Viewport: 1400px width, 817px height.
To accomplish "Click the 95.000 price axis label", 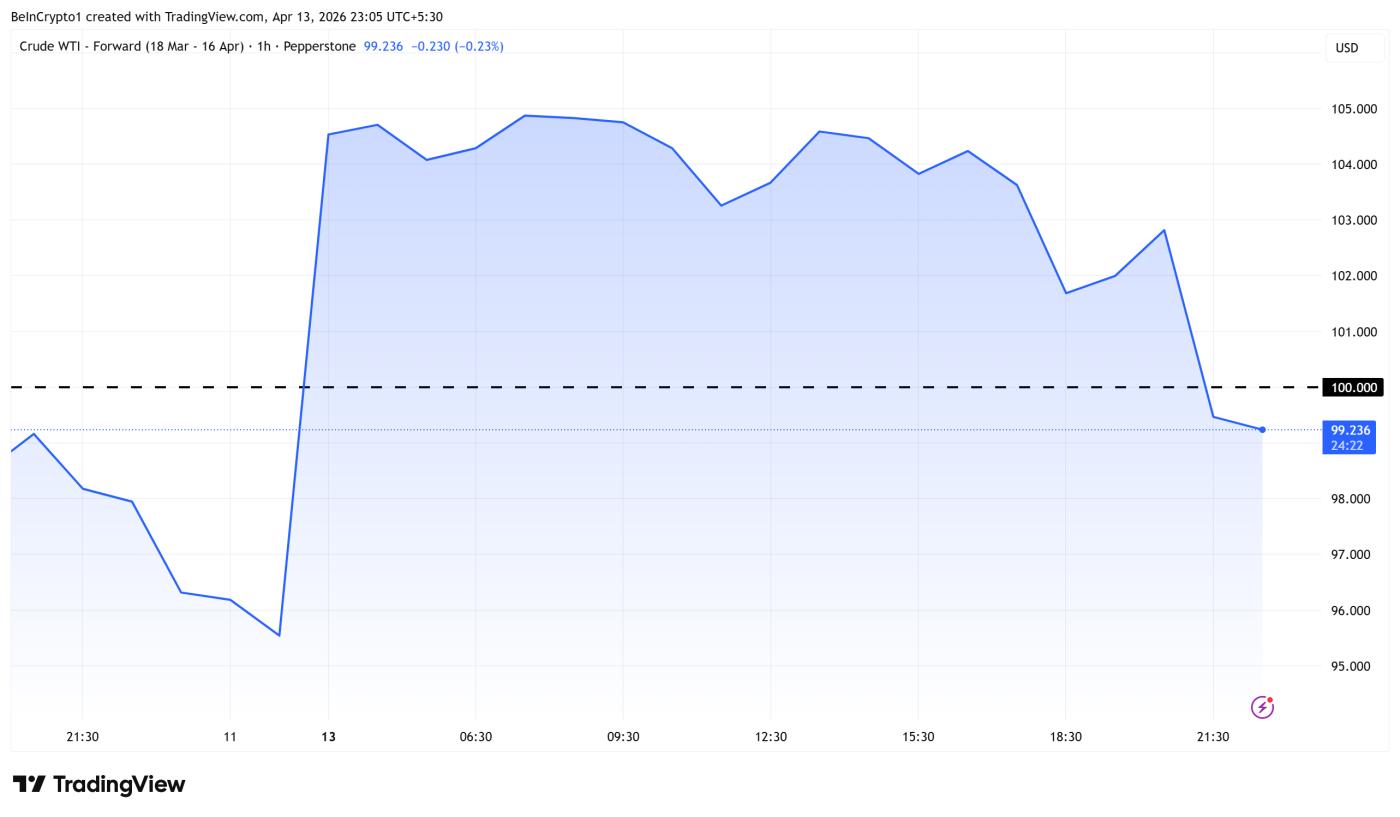I will tap(1350, 666).
